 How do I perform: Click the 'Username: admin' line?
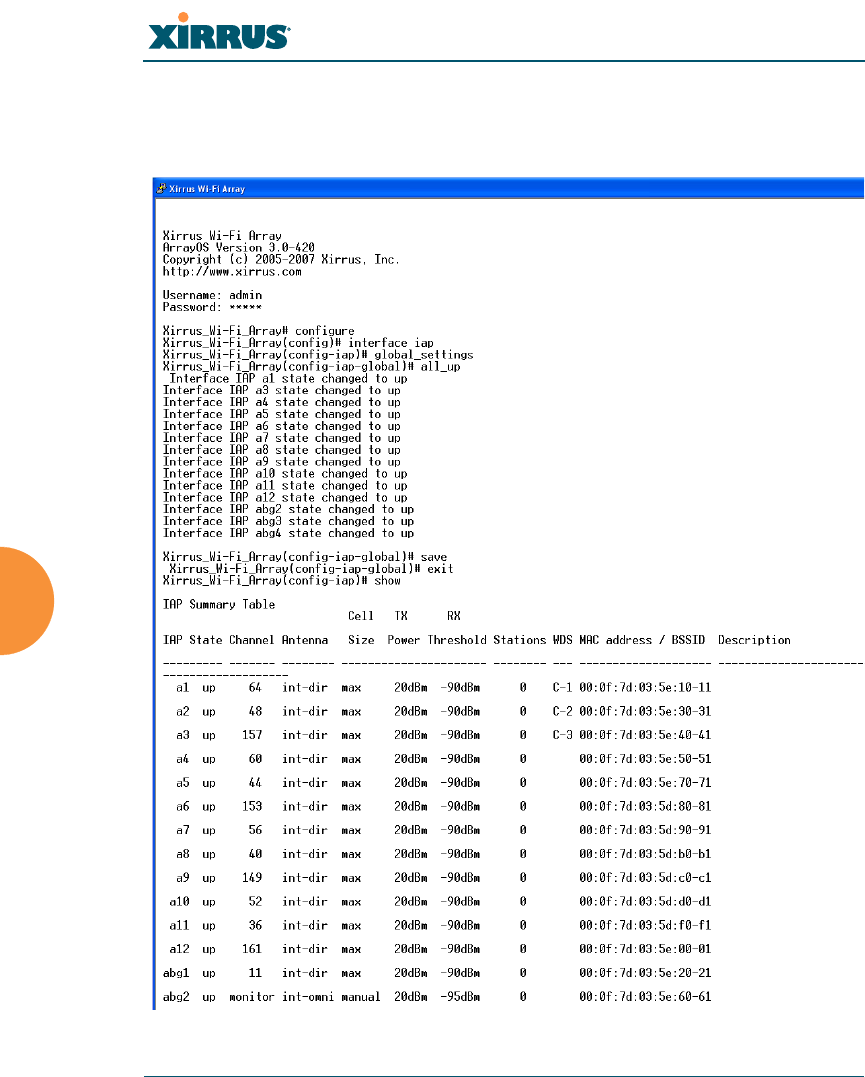(x=212, y=295)
